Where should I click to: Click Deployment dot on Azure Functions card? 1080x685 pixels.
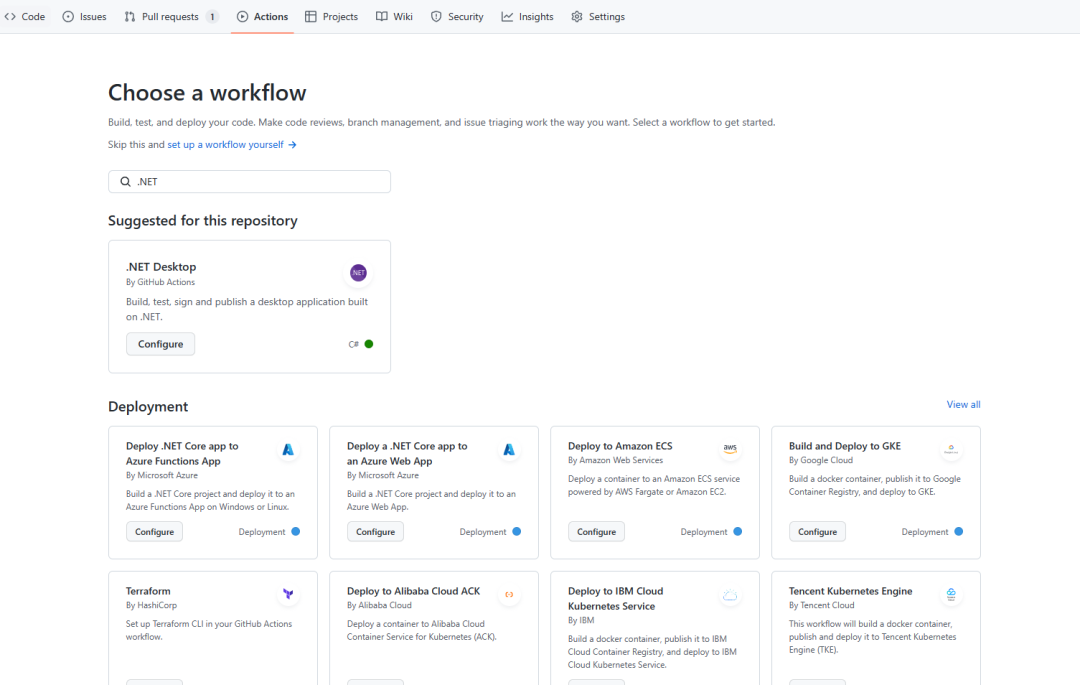pyautogui.click(x=295, y=531)
